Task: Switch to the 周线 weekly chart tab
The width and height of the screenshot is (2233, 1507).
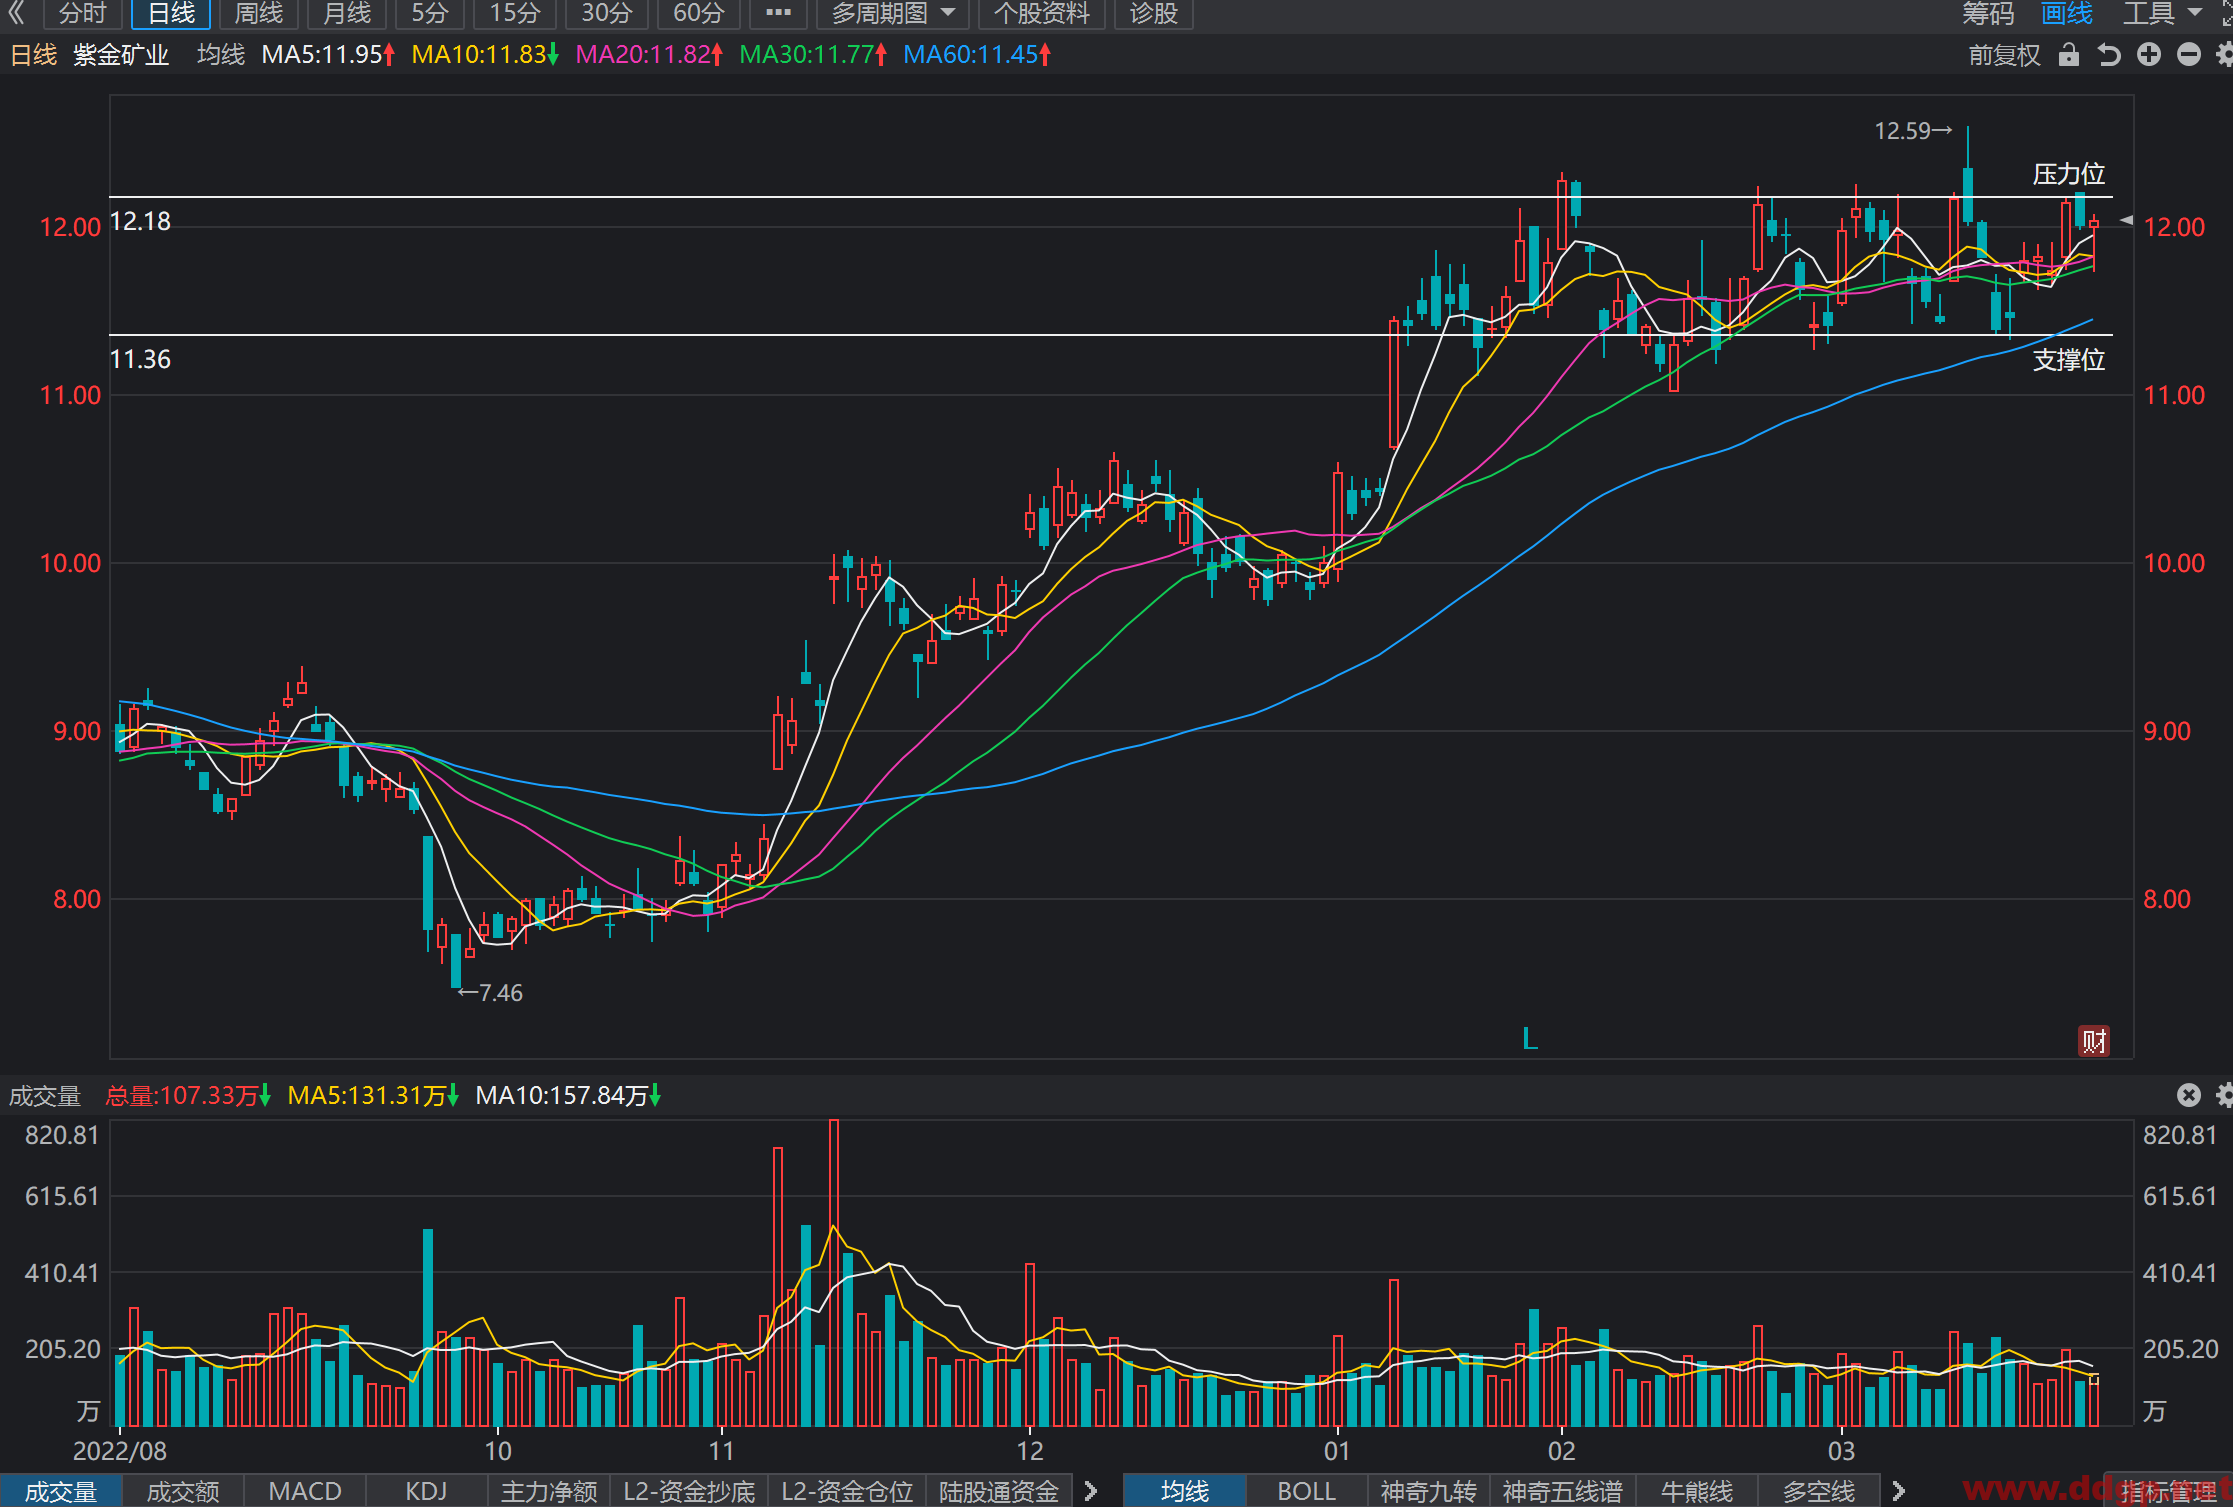Action: [259, 13]
